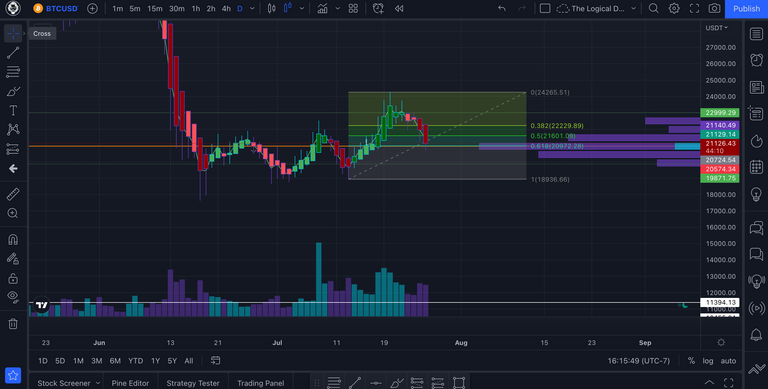Open the XABCD Patterns tool

(x=13, y=130)
